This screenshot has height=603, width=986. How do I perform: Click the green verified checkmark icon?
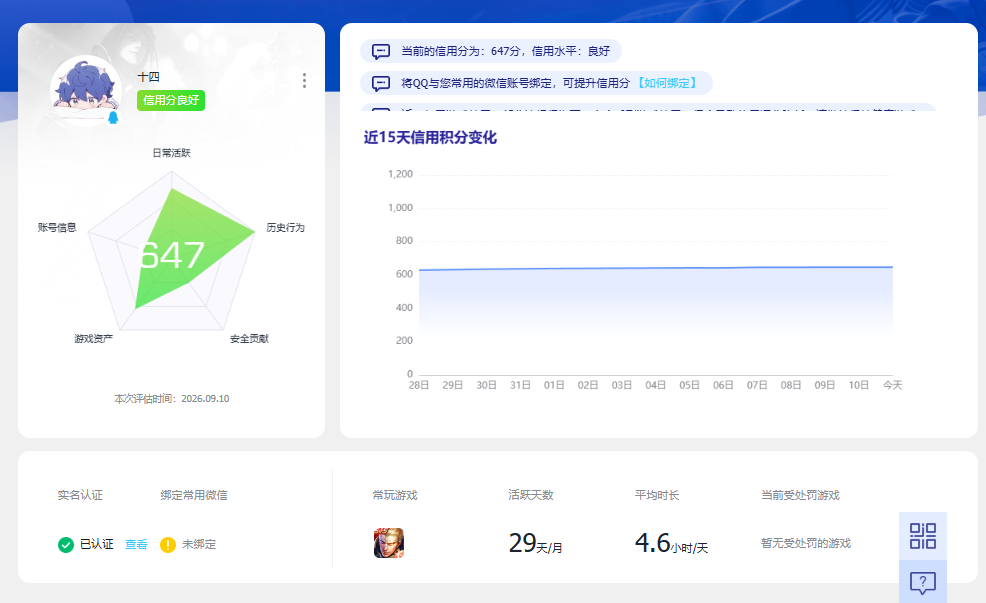(66, 545)
